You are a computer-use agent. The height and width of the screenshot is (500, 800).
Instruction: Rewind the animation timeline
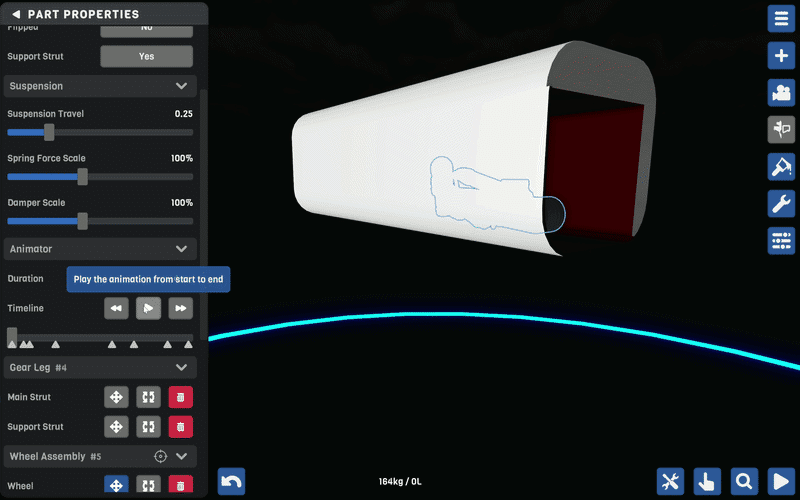pos(116,308)
